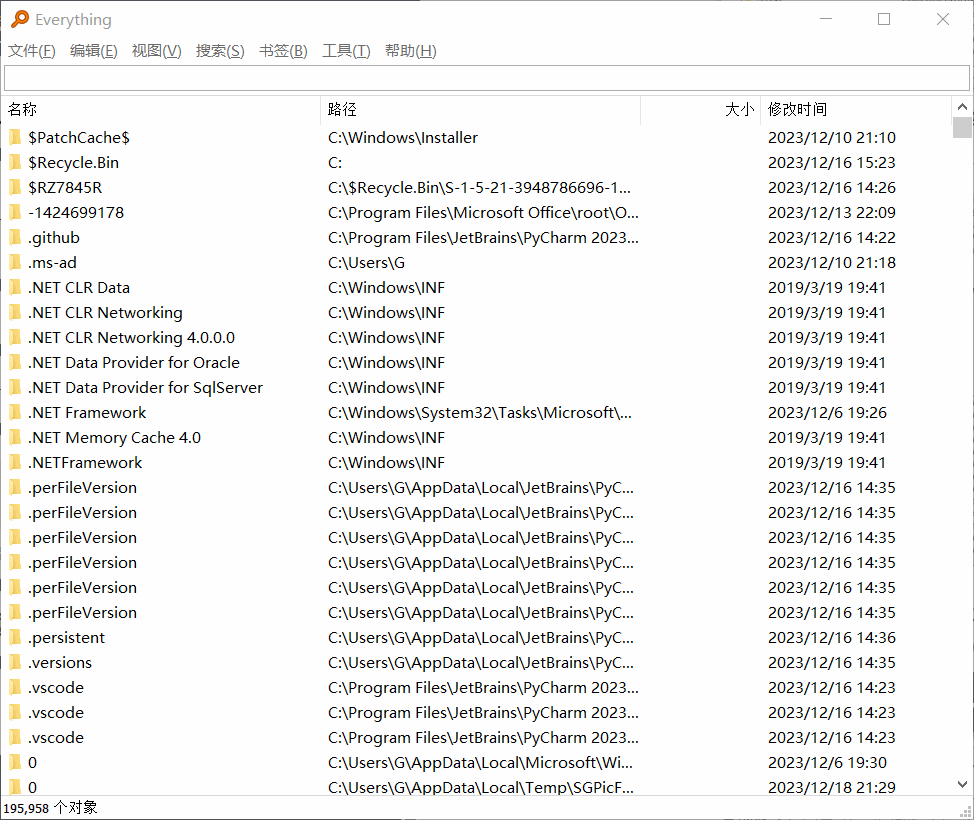Sort by the 大小 column header
This screenshot has width=974, height=820.
701,109
